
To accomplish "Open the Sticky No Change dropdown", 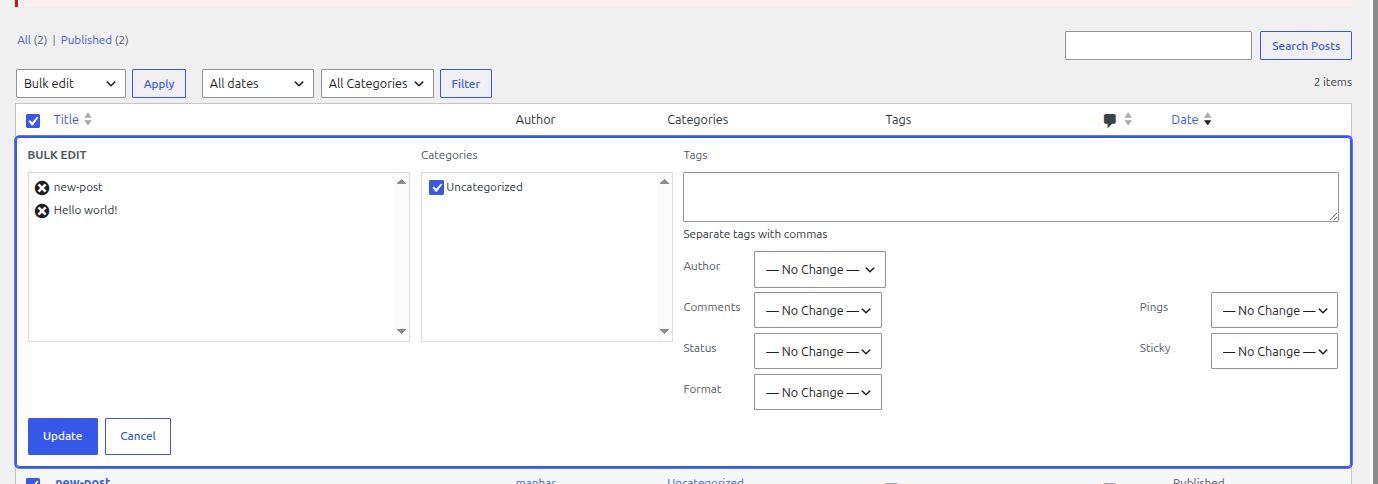I will coord(1274,352).
